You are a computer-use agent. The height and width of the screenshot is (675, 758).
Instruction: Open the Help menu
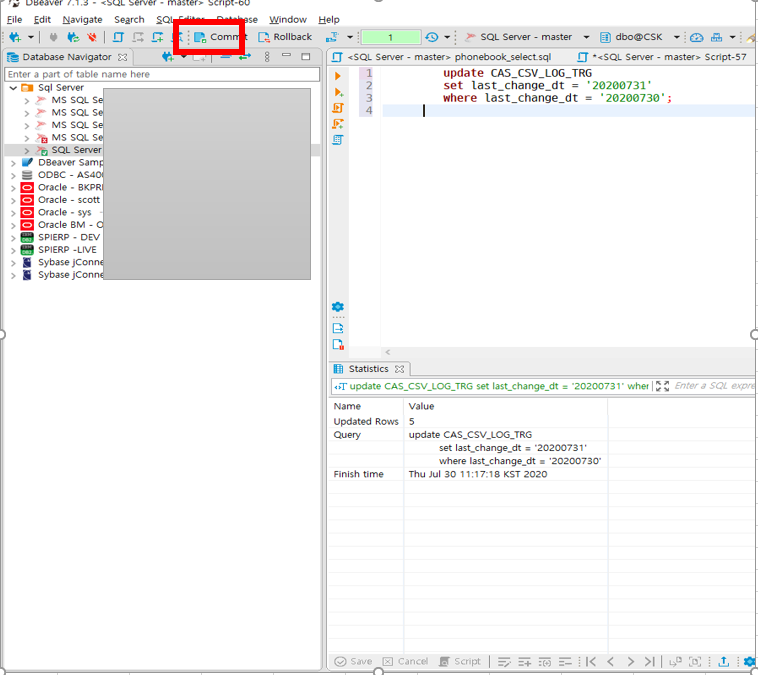click(329, 19)
